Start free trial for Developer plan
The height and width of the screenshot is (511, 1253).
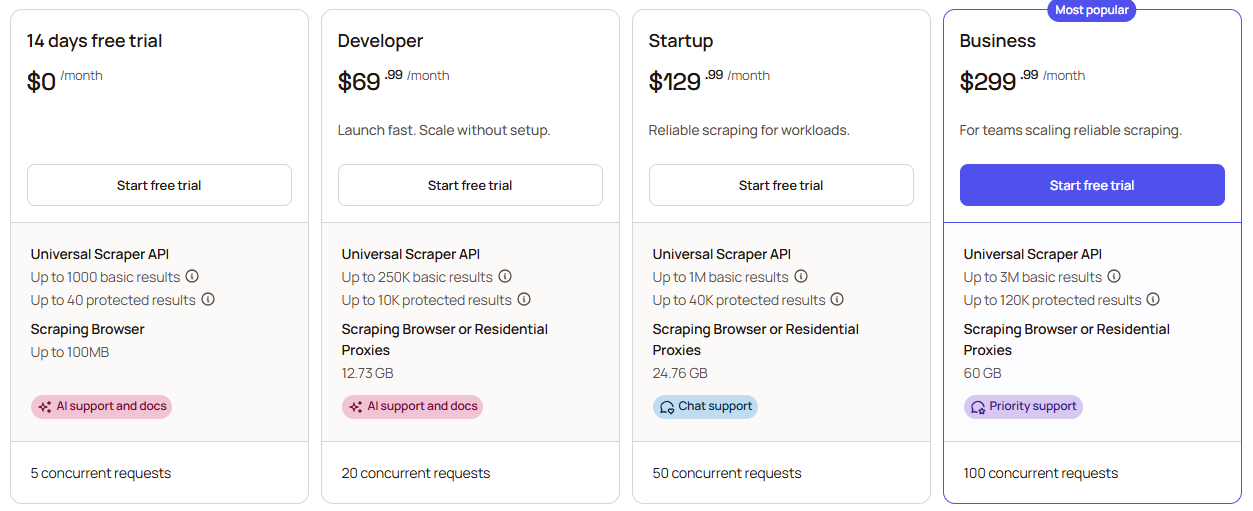coord(470,185)
